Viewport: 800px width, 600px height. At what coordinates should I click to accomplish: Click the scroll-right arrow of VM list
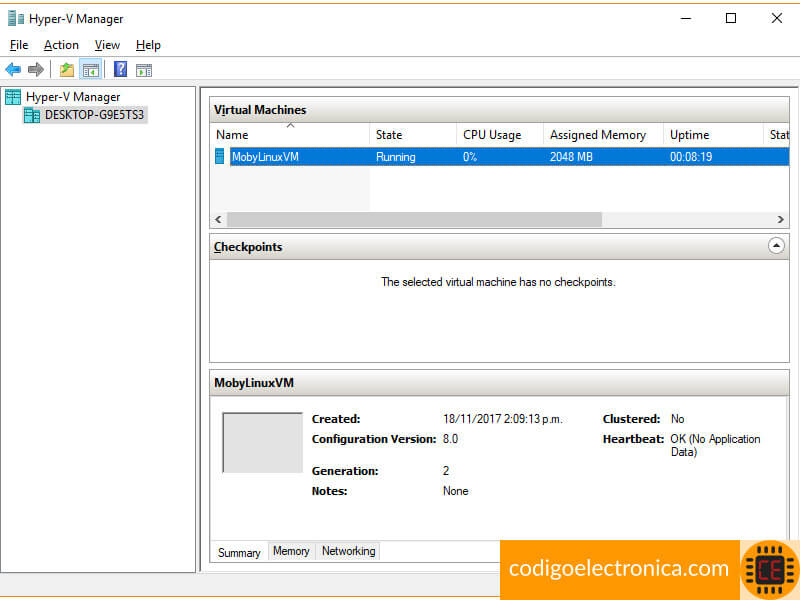pyautogui.click(x=781, y=219)
